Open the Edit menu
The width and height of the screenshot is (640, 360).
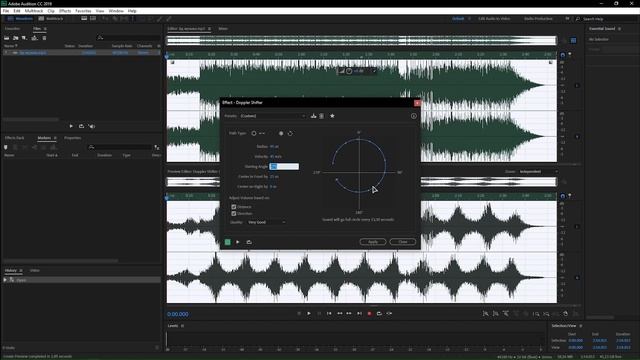click(x=17, y=11)
